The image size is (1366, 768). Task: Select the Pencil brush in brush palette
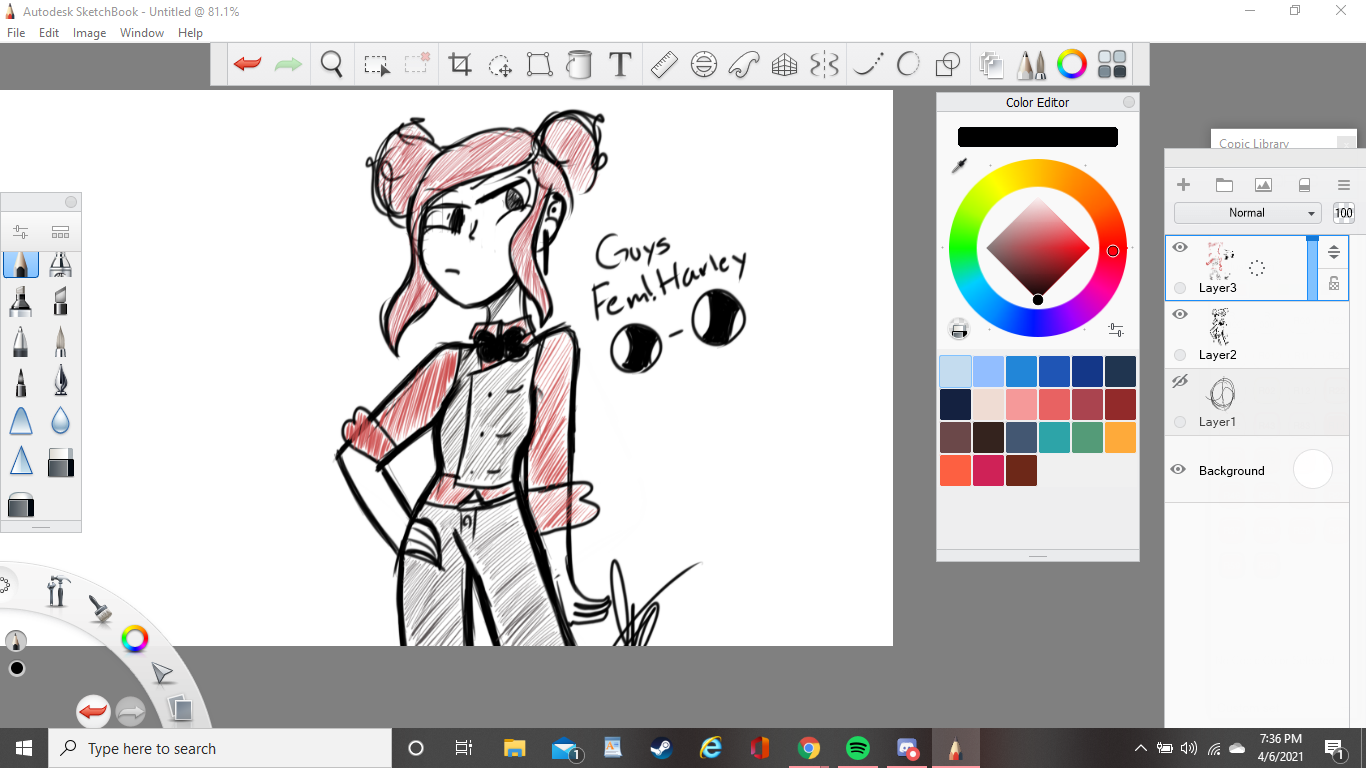(x=21, y=264)
